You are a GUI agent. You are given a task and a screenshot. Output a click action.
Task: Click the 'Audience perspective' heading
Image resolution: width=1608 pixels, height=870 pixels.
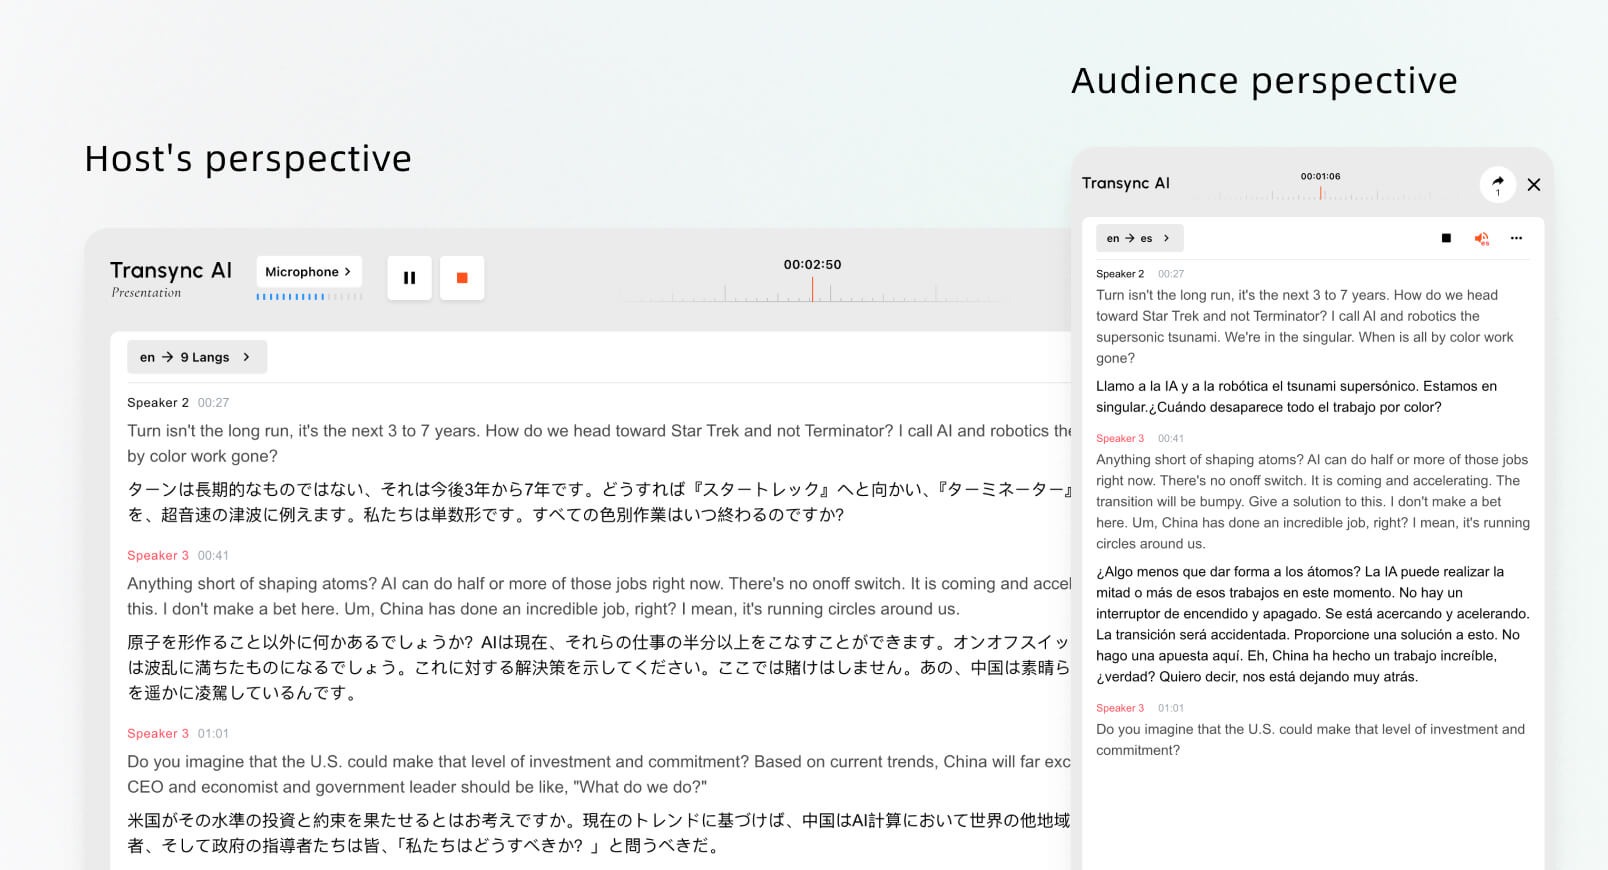(x=1264, y=81)
